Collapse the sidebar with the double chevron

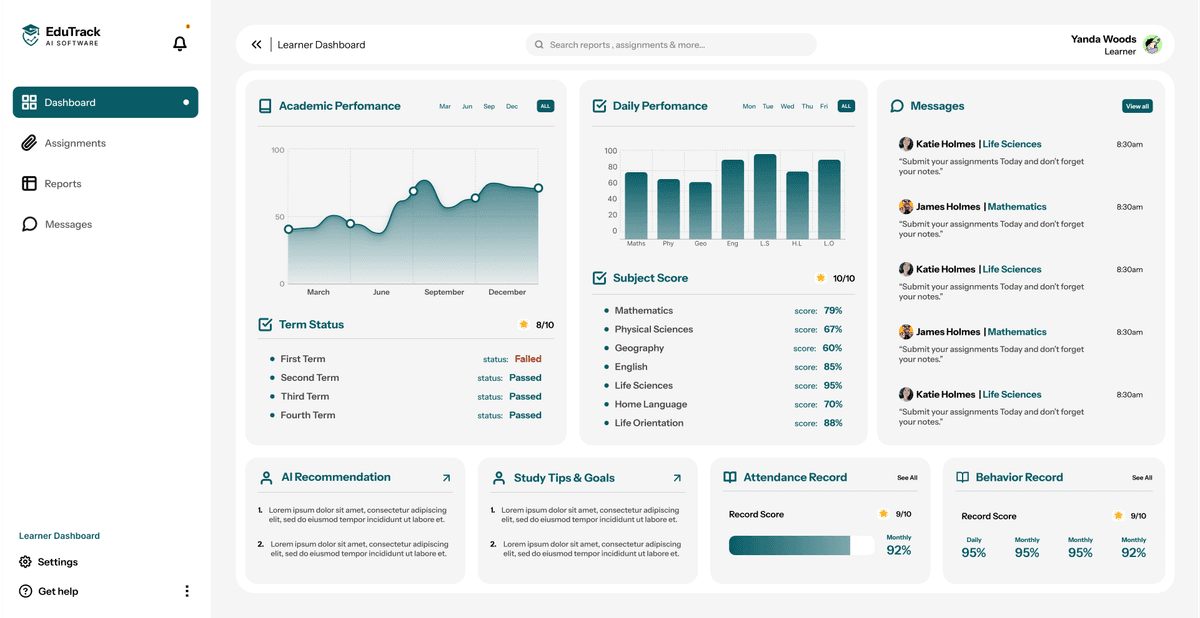256,44
